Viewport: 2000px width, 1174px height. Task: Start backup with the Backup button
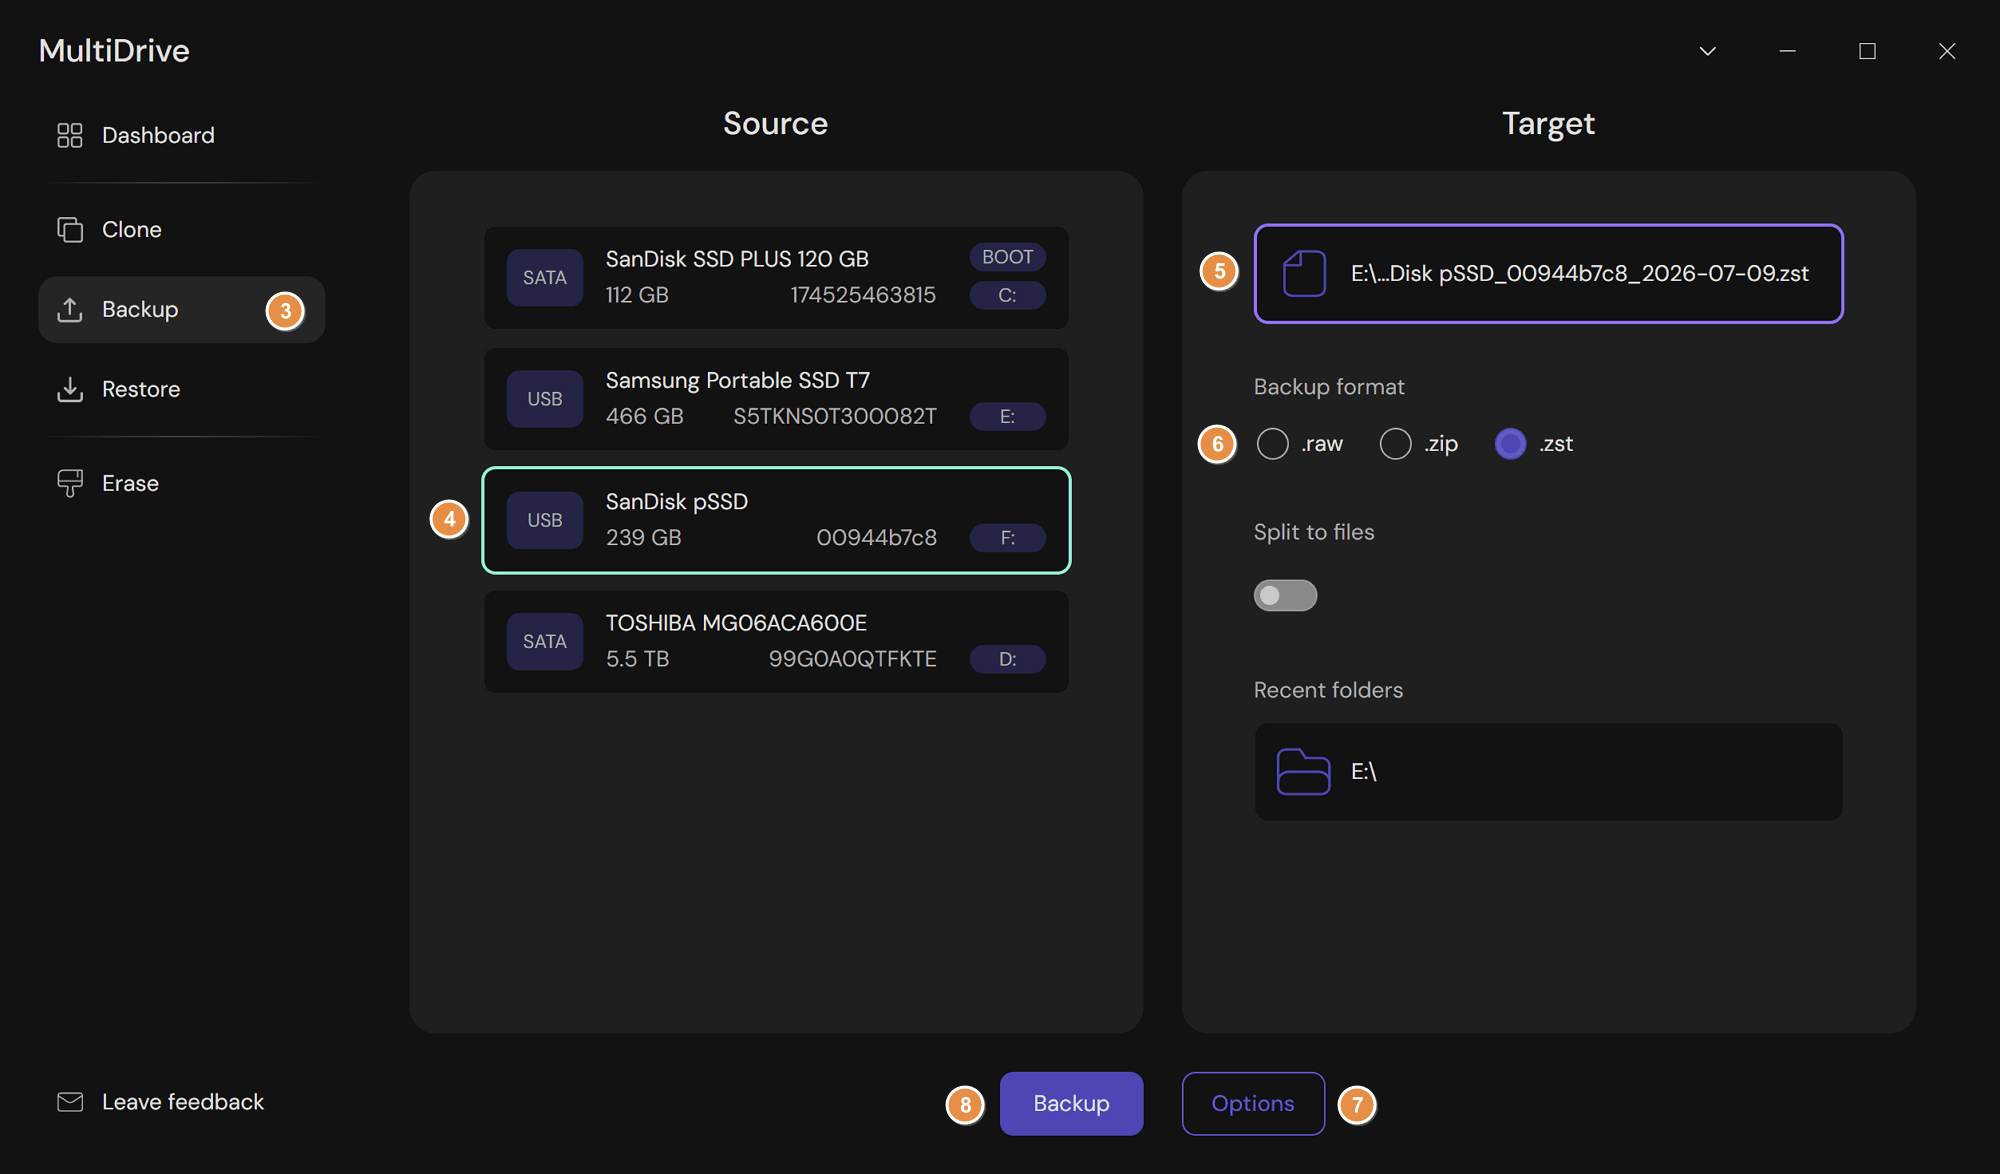1071,1103
